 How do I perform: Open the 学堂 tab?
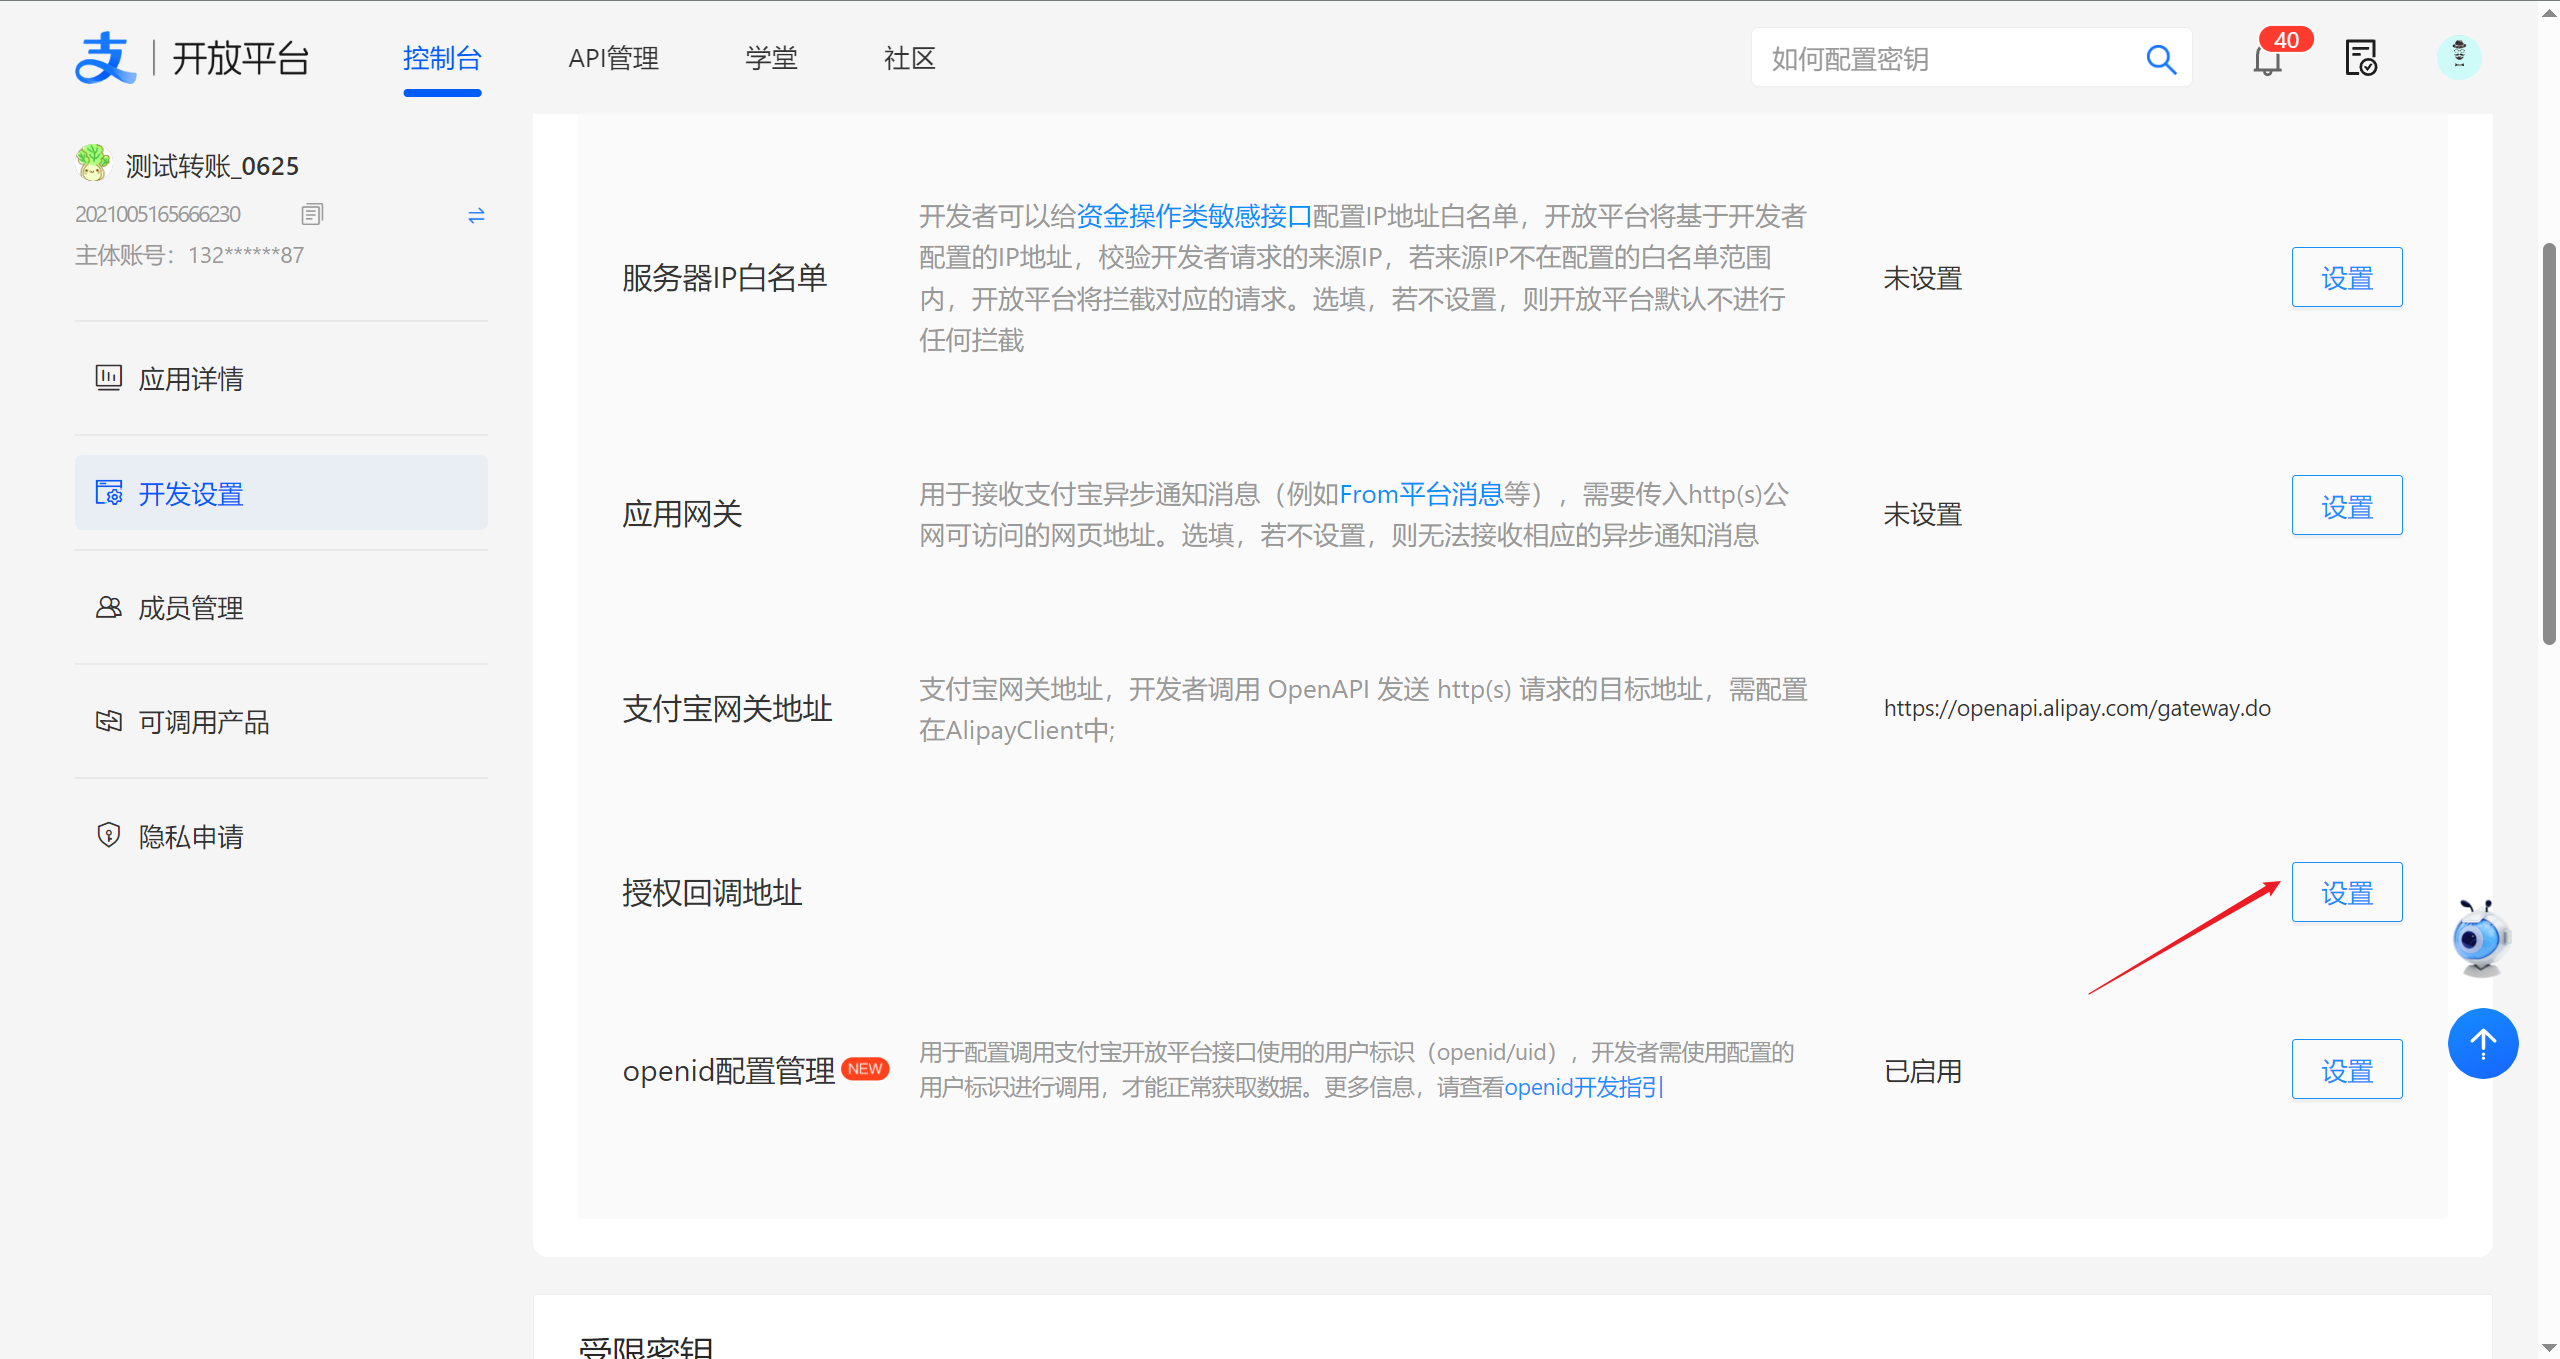771,58
